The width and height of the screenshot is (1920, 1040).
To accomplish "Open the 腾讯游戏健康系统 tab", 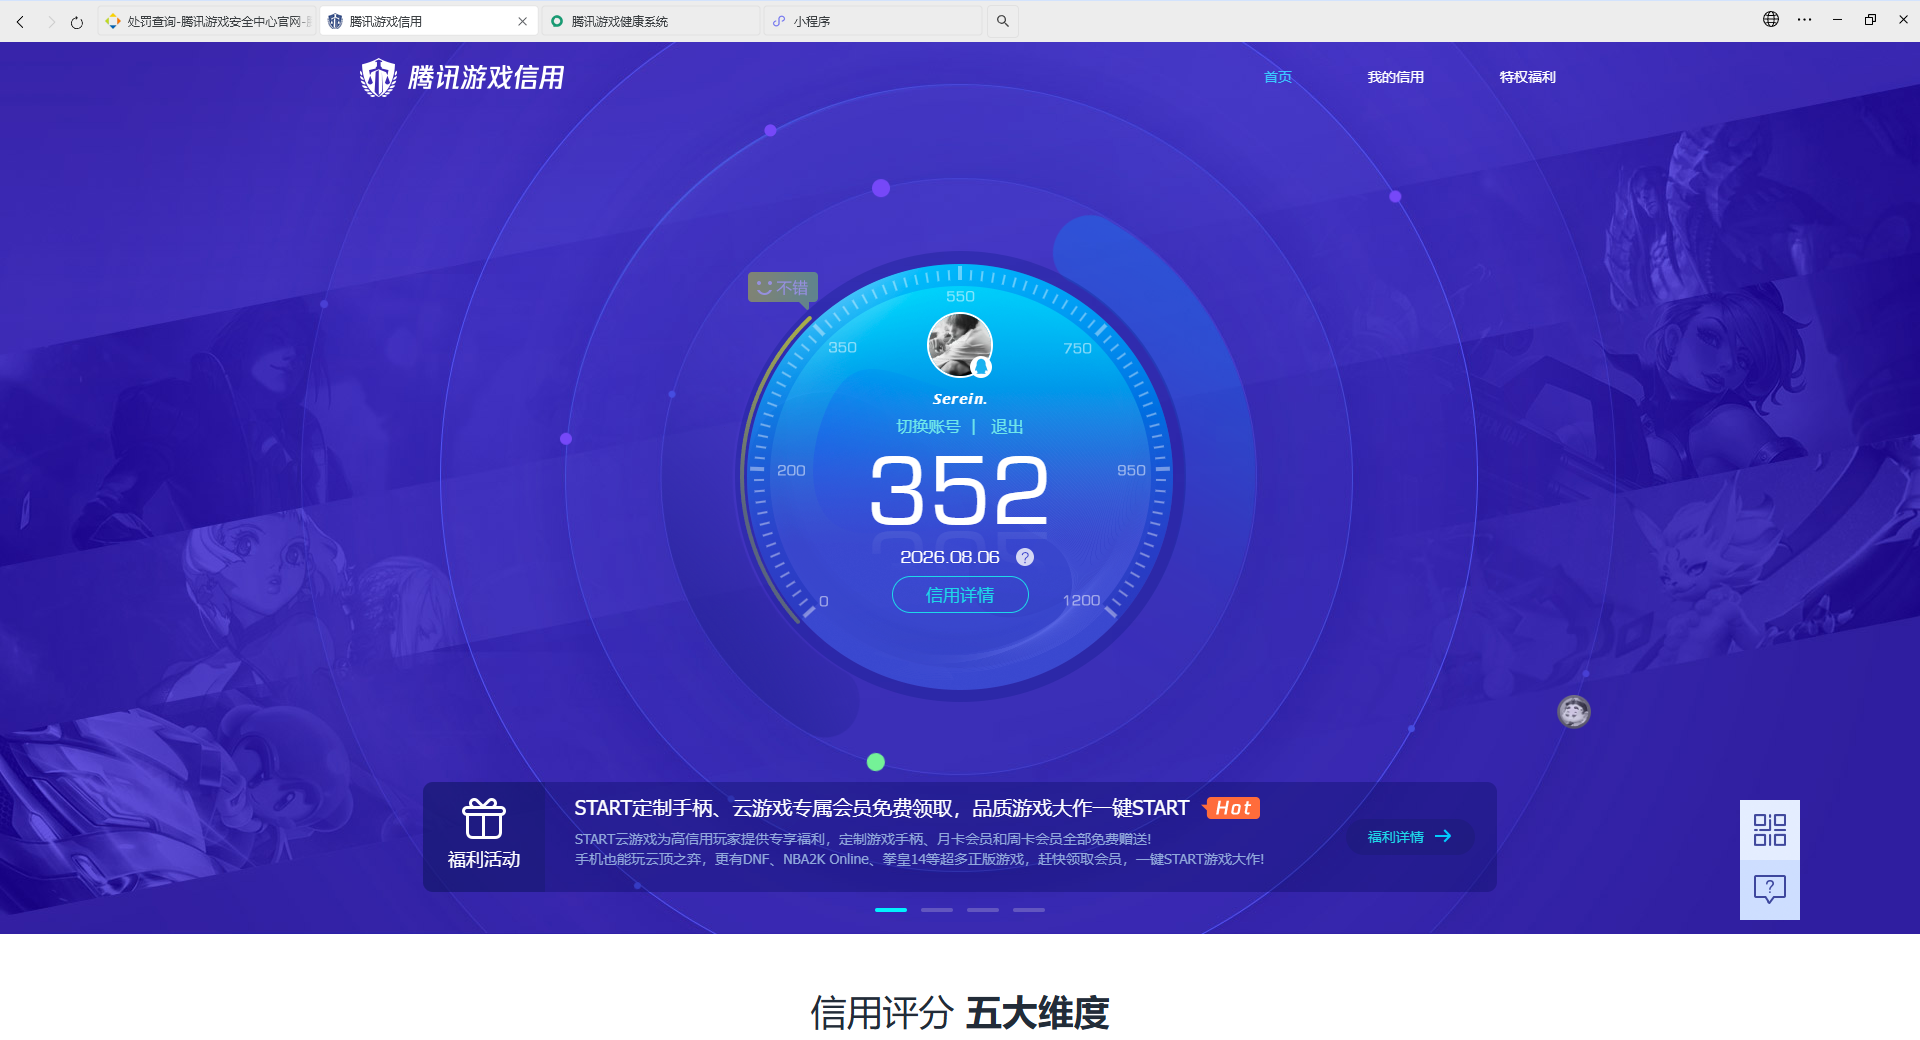I will coord(650,21).
